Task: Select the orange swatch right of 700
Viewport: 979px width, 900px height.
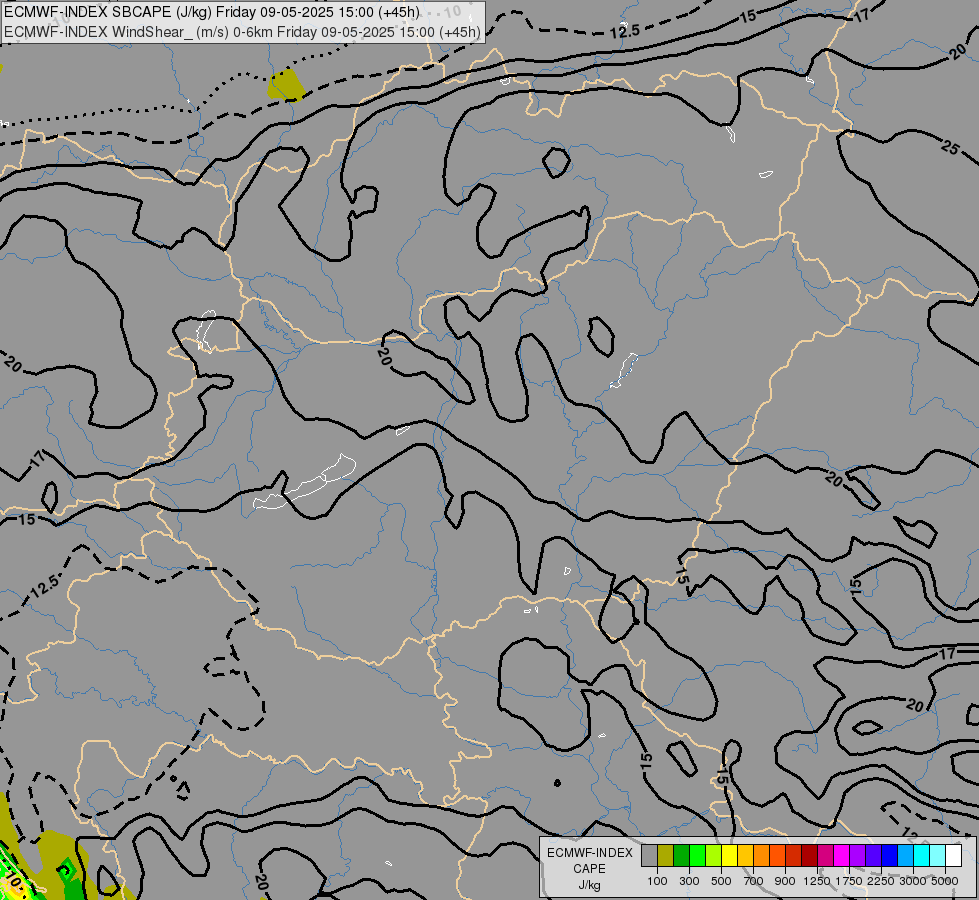Action: (x=762, y=856)
